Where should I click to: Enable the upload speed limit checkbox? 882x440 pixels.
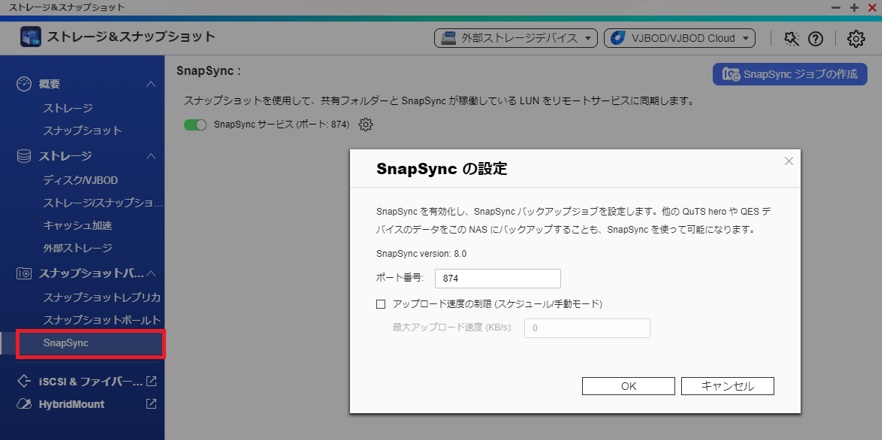(381, 304)
